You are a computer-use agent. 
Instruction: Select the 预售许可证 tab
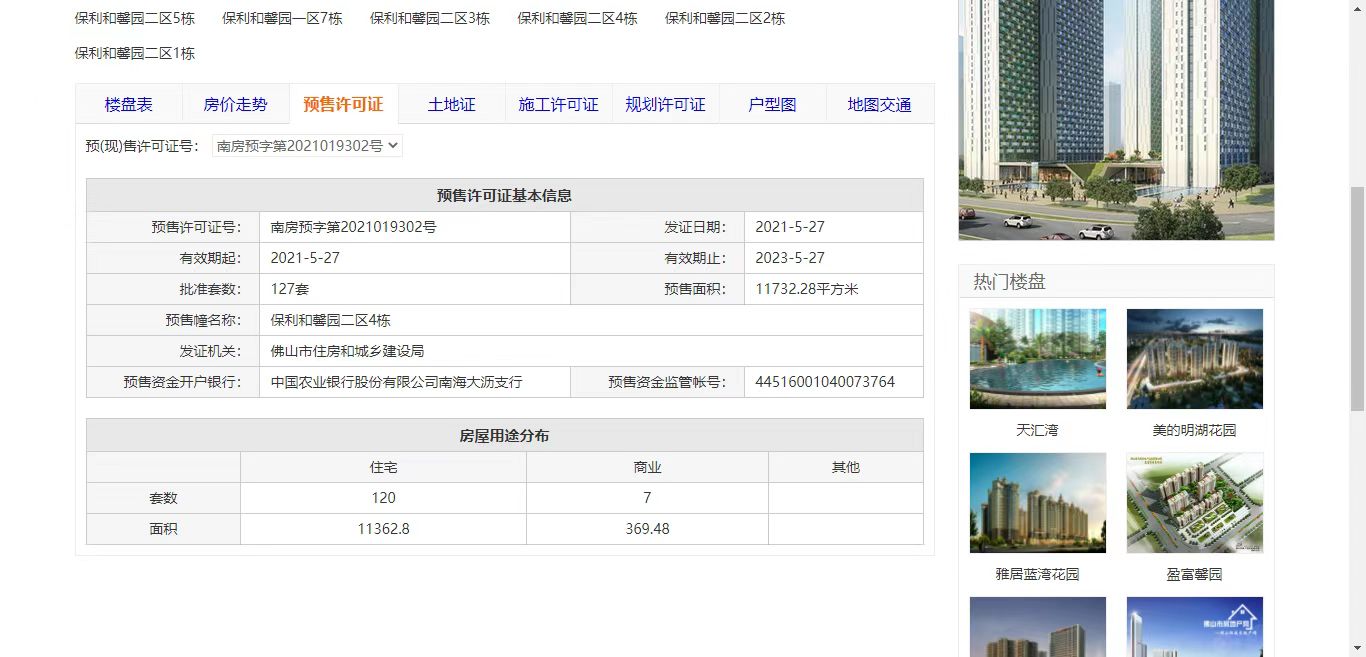(x=343, y=104)
